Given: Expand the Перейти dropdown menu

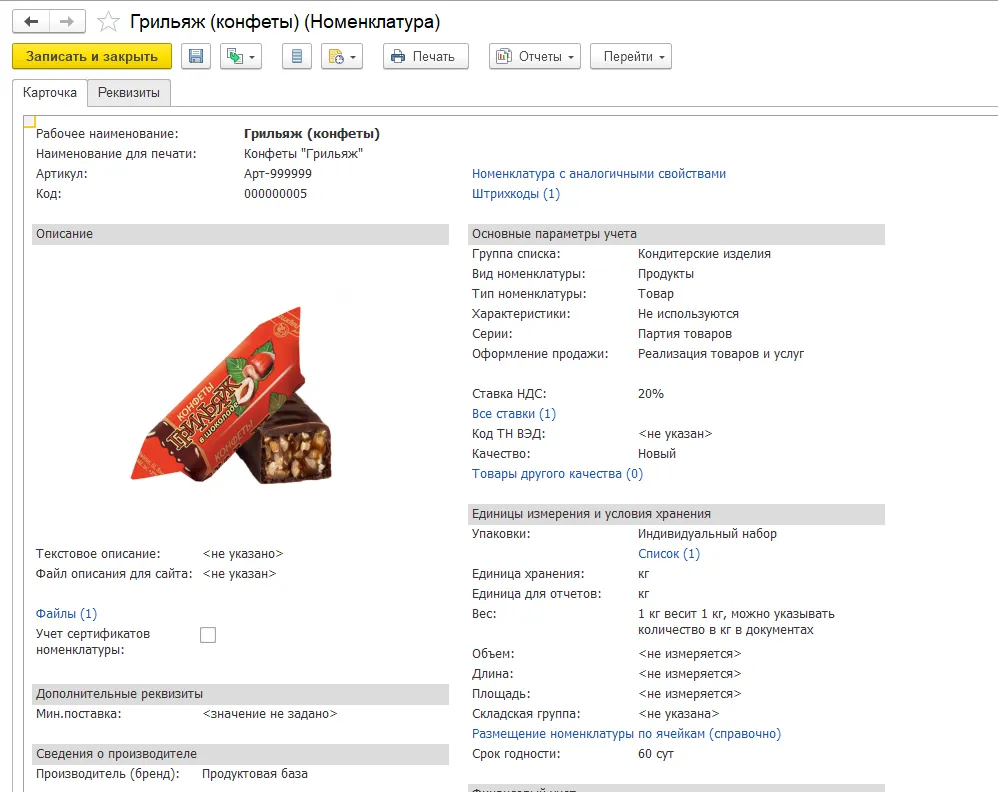Looking at the screenshot, I should [631, 56].
